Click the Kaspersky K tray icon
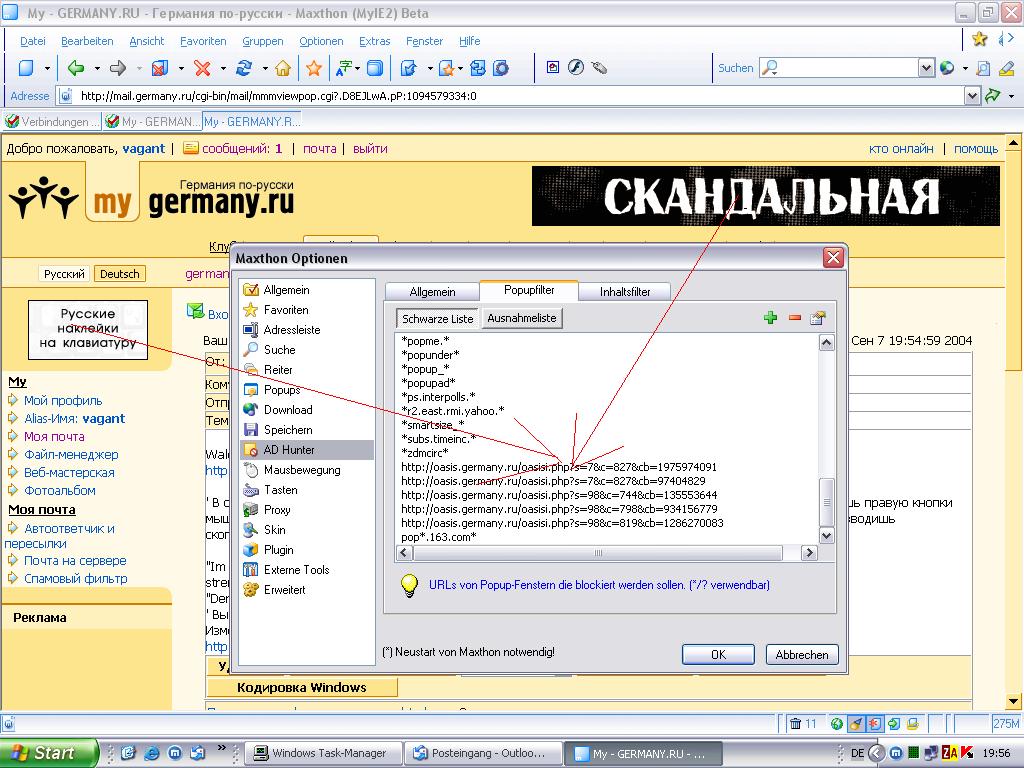The height and width of the screenshot is (768, 1024). 967,753
